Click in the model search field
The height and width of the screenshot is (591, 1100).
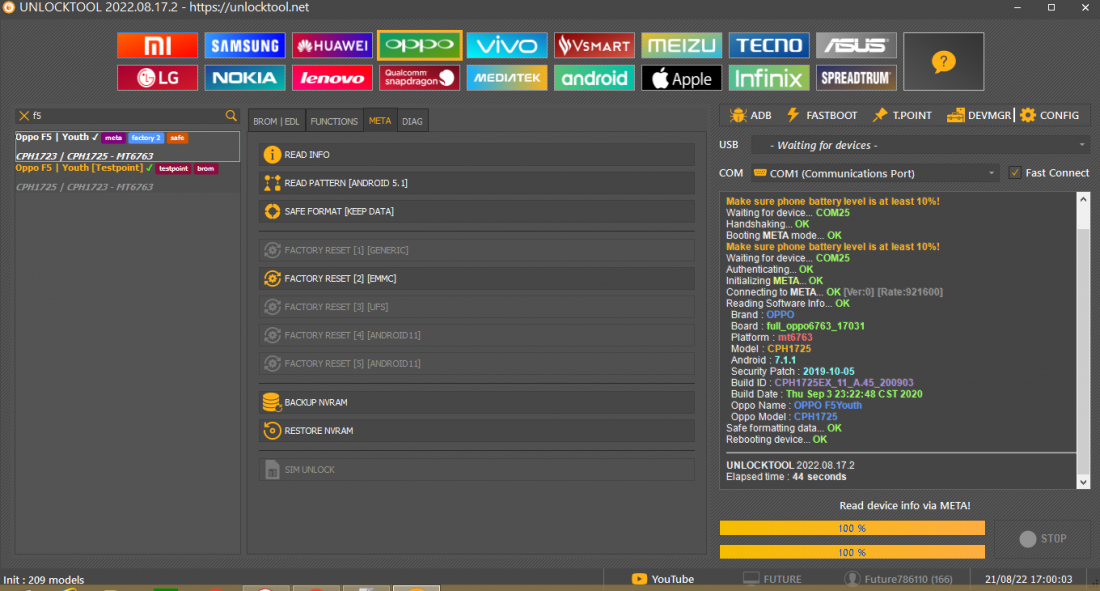[127, 116]
